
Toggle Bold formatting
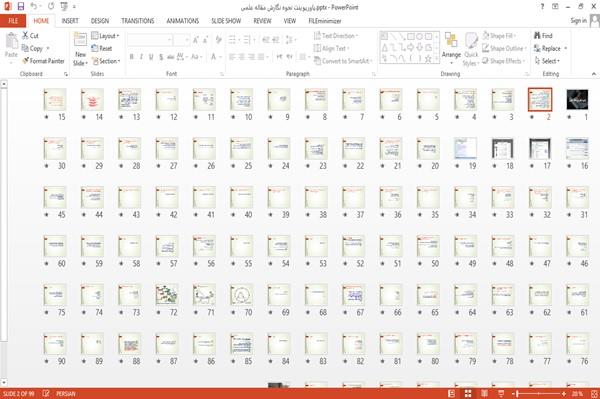[x=132, y=57]
